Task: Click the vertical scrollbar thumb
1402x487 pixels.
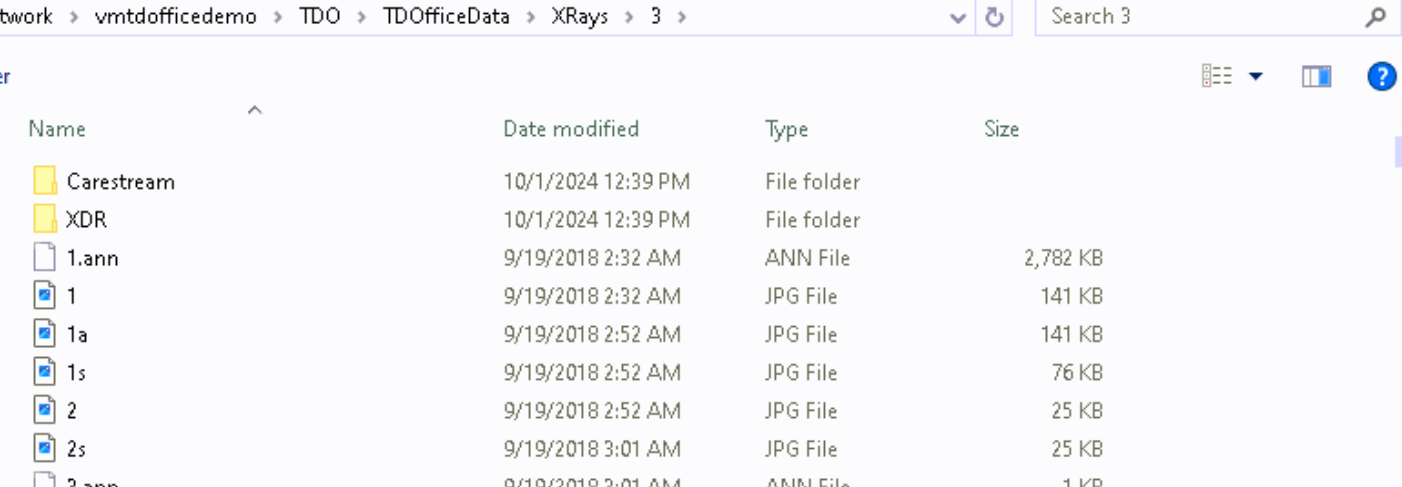Action: [1397, 150]
